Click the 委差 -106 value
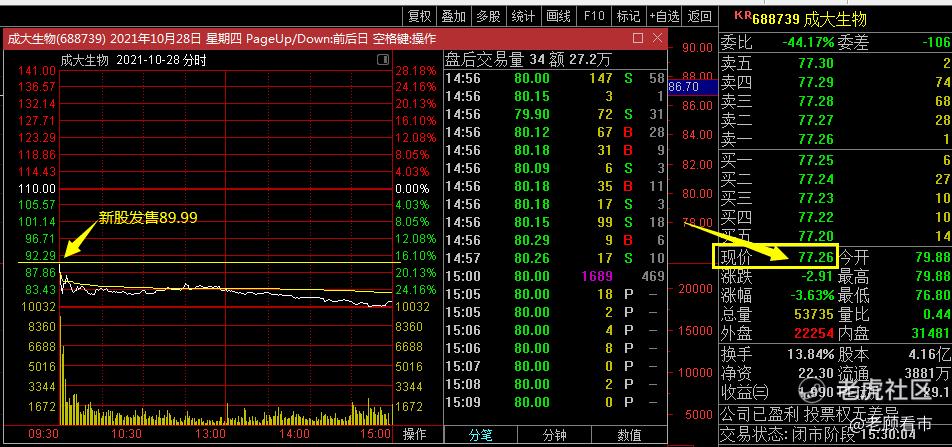952x447 pixels. pyautogui.click(x=935, y=43)
